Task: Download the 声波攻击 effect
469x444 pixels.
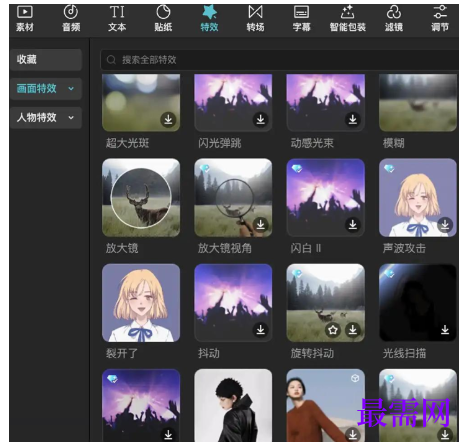Action: pyautogui.click(x=445, y=225)
